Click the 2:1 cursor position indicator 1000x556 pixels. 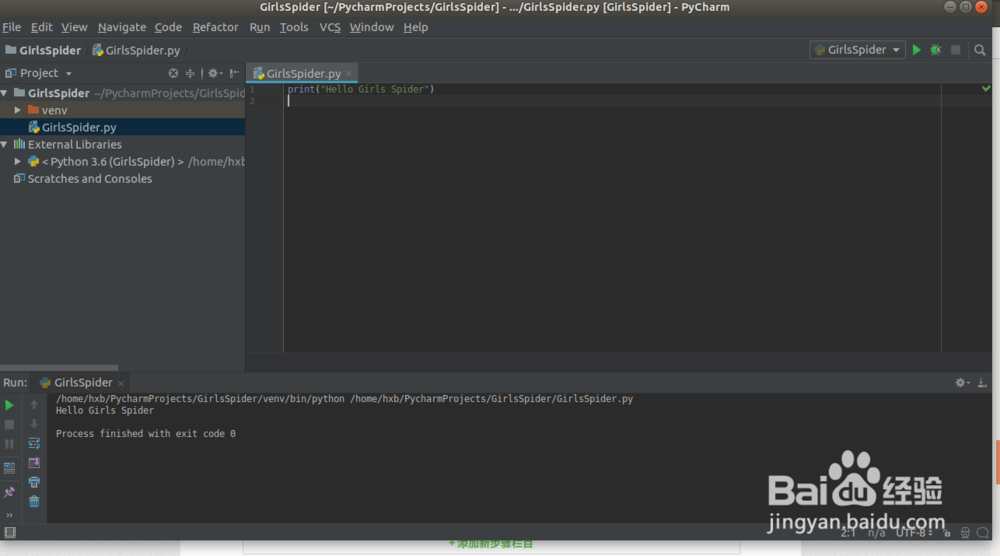pos(848,532)
